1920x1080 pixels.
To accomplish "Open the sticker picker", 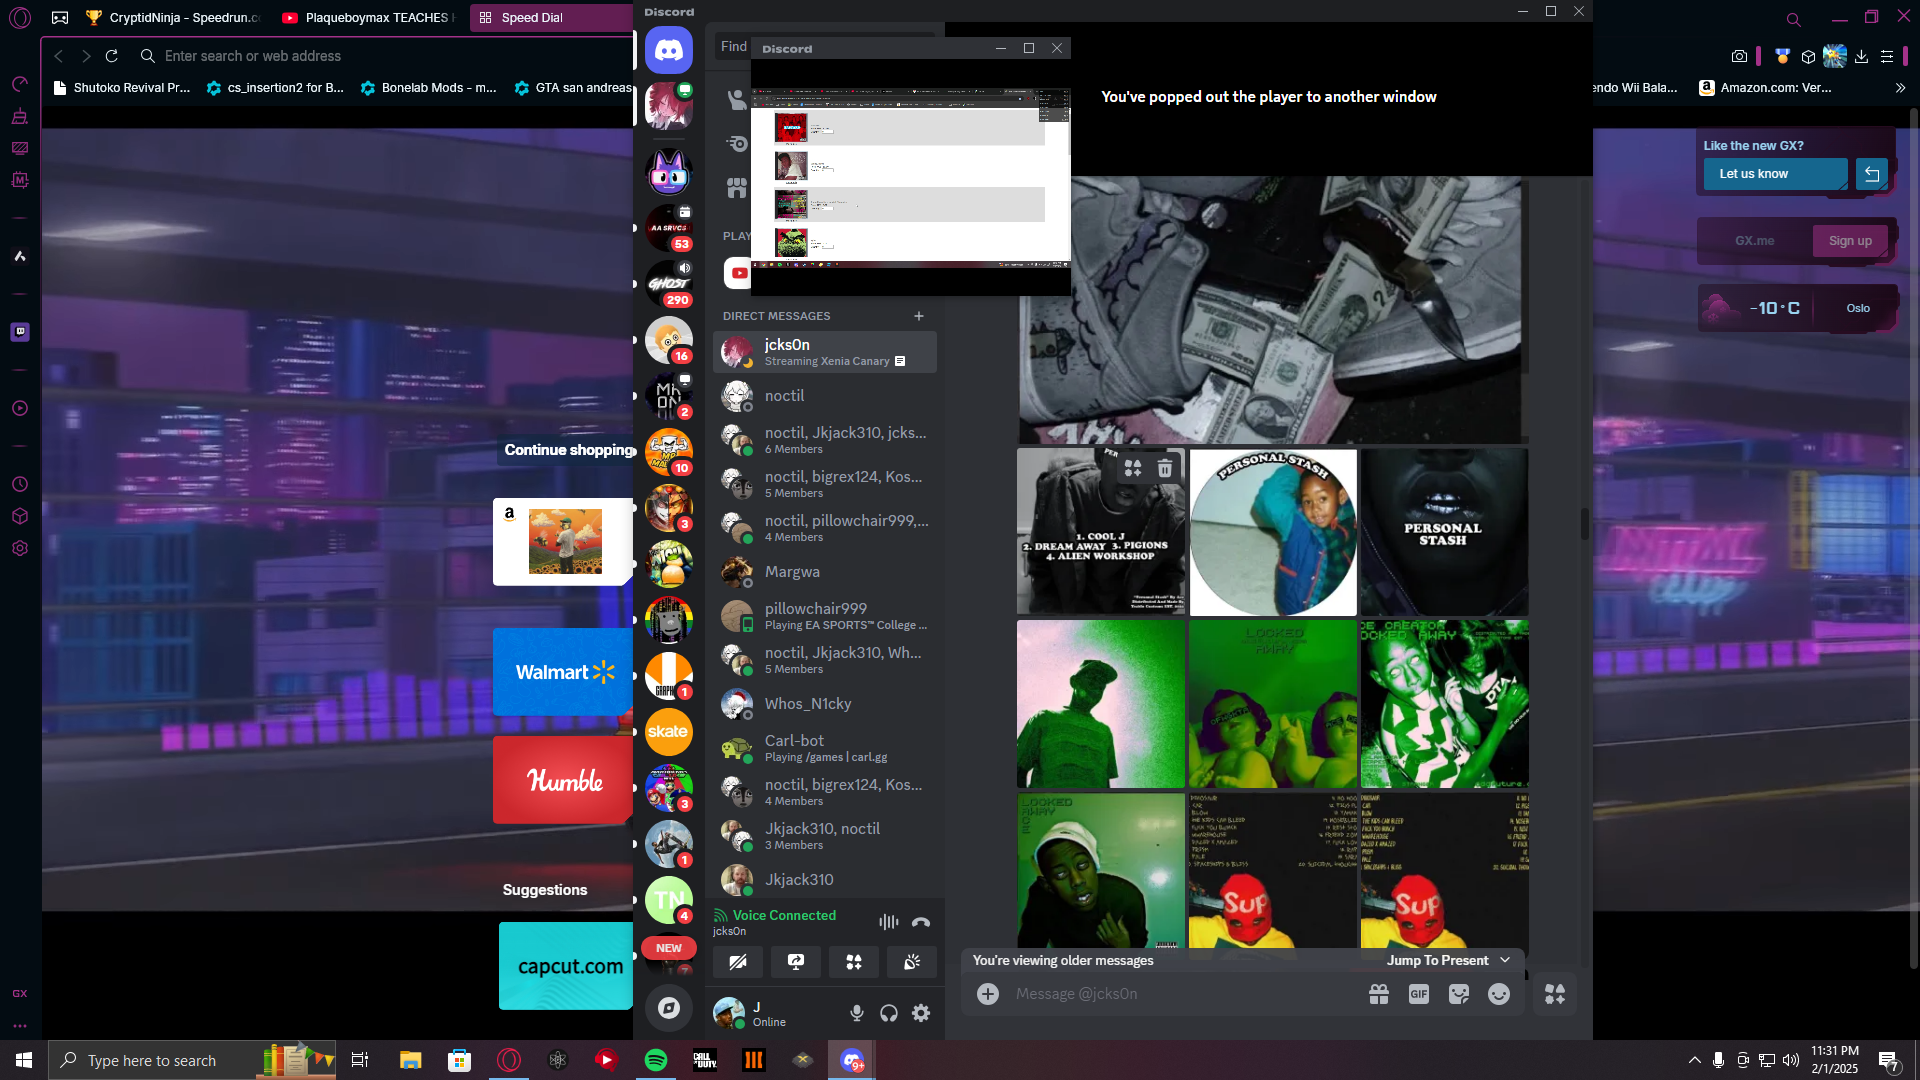I will point(1458,994).
